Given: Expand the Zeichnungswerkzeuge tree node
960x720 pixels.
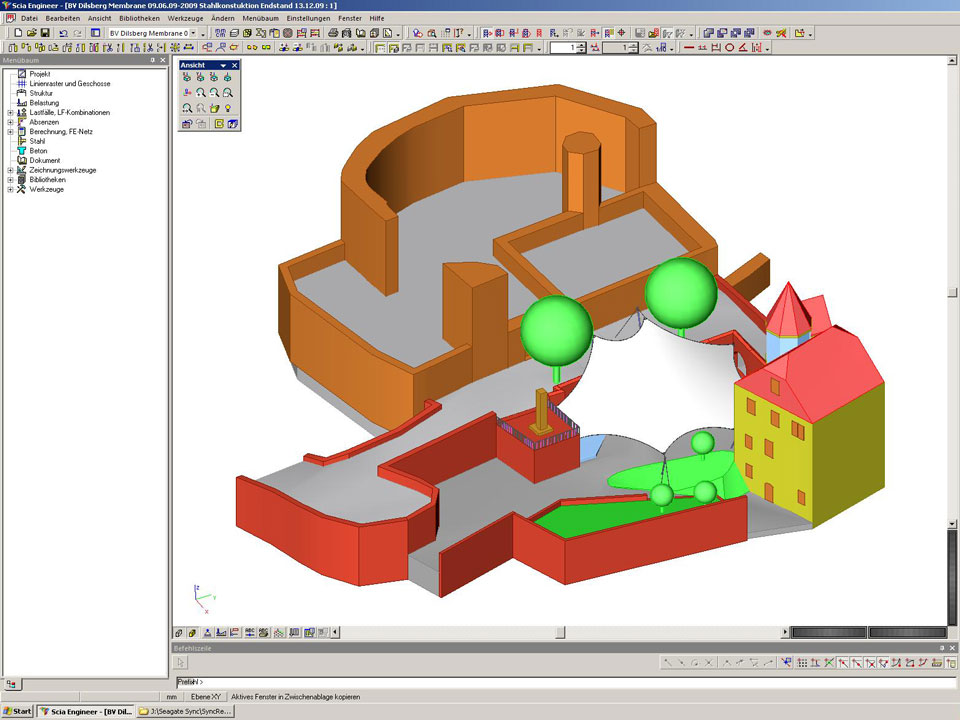Looking at the screenshot, I should [x=10, y=170].
